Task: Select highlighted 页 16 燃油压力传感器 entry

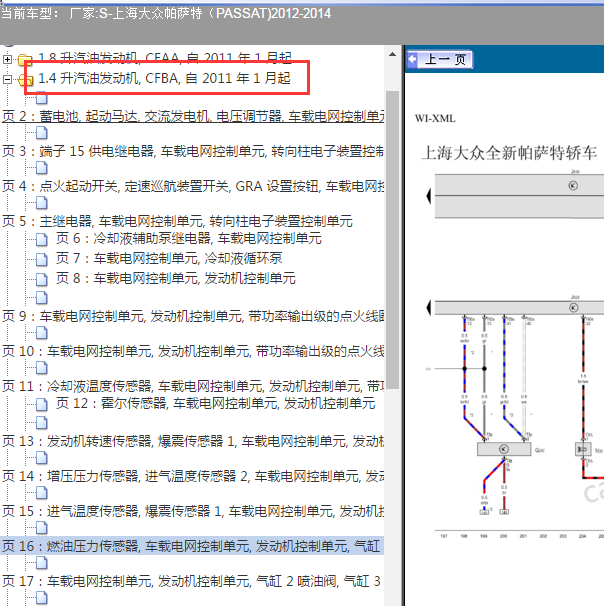Action: click(192, 546)
